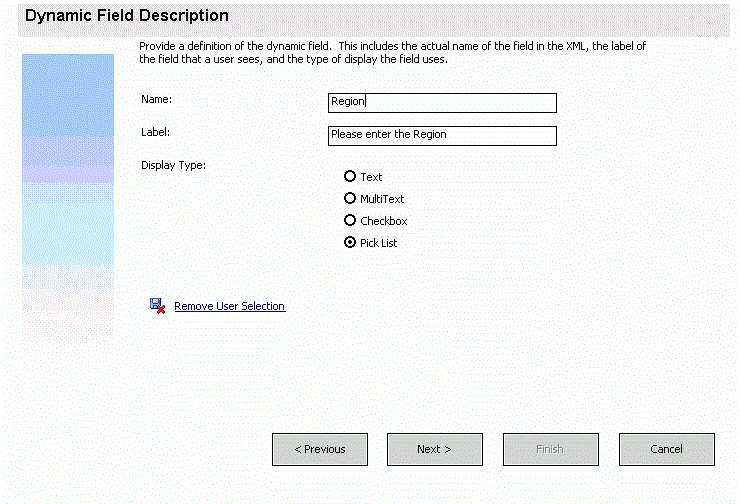Click the 'Display Type:' label
Viewport: 740px width, 504px height.
pyautogui.click(x=174, y=165)
